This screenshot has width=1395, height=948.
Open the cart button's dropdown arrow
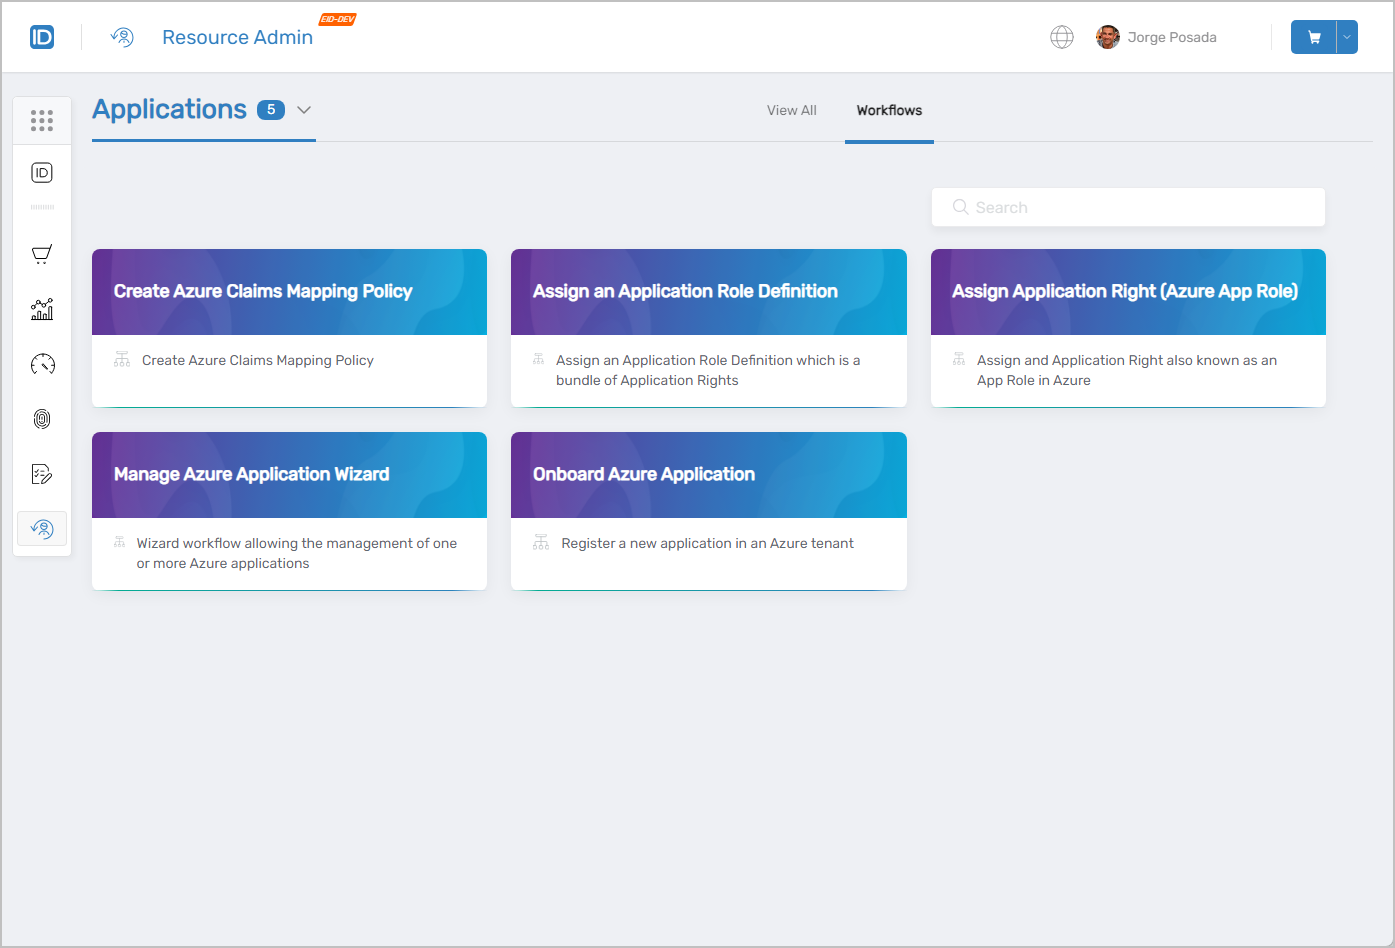coord(1344,36)
